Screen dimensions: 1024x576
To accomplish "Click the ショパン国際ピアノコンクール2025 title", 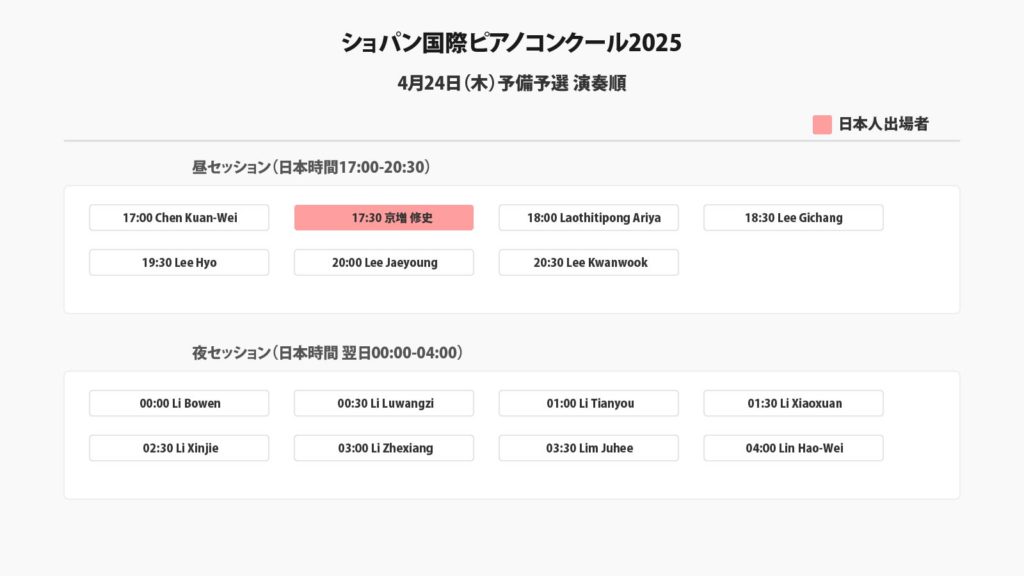I will (x=511, y=43).
